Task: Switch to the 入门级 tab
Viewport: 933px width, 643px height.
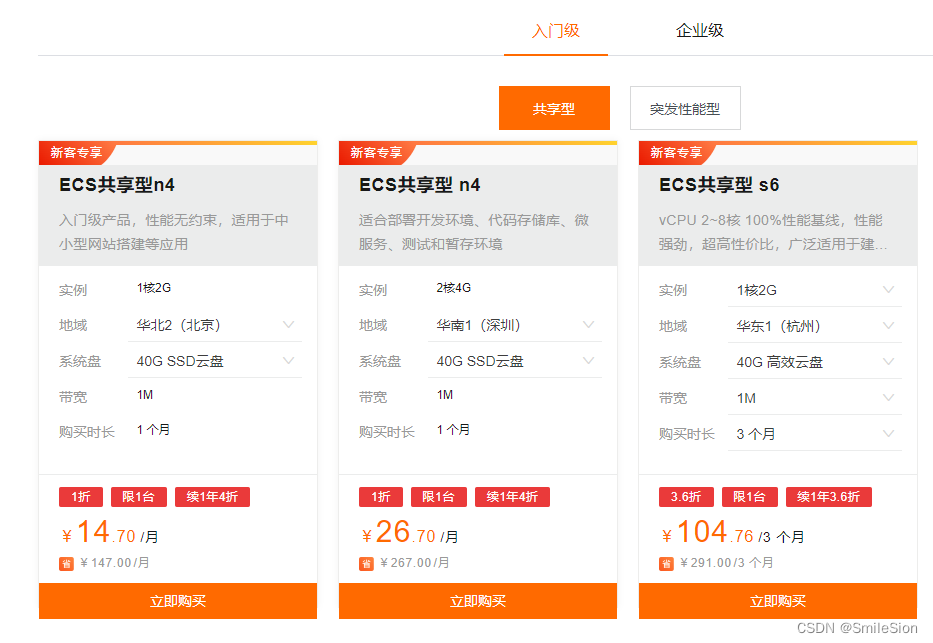Action: coord(556,30)
